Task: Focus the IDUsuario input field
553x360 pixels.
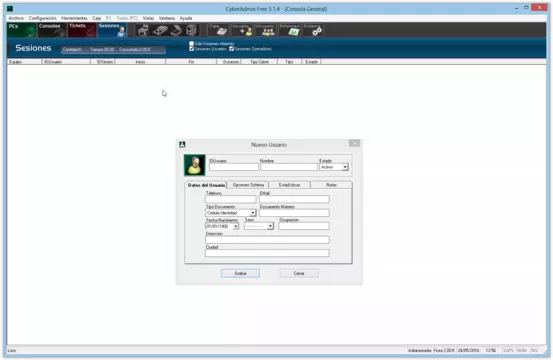Action: coord(233,167)
